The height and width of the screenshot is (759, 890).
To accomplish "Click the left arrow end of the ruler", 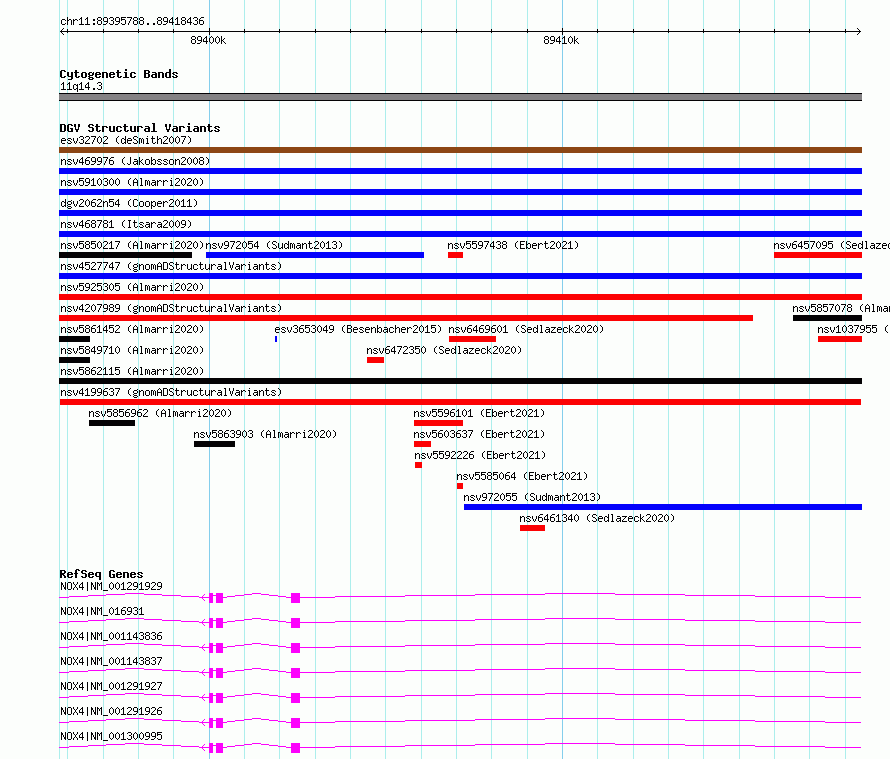I will point(63,32).
